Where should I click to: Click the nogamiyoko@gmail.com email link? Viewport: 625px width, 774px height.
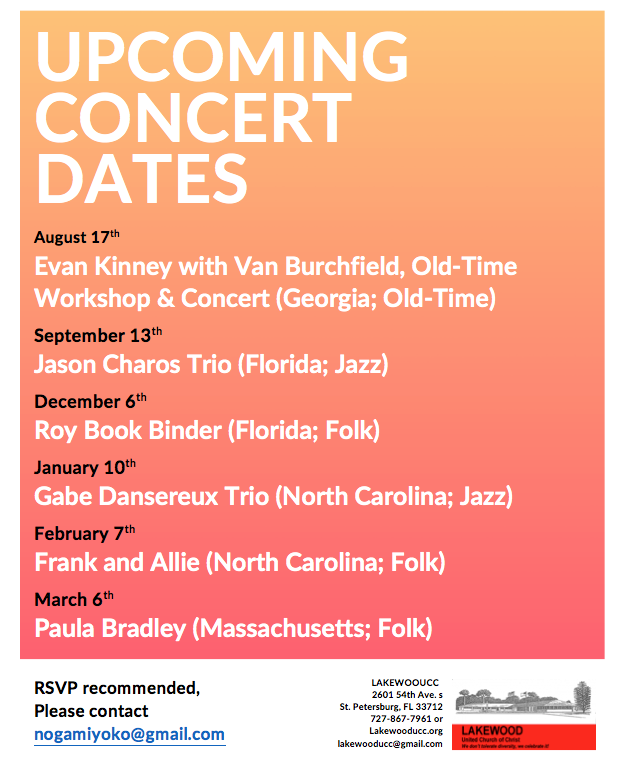129,734
